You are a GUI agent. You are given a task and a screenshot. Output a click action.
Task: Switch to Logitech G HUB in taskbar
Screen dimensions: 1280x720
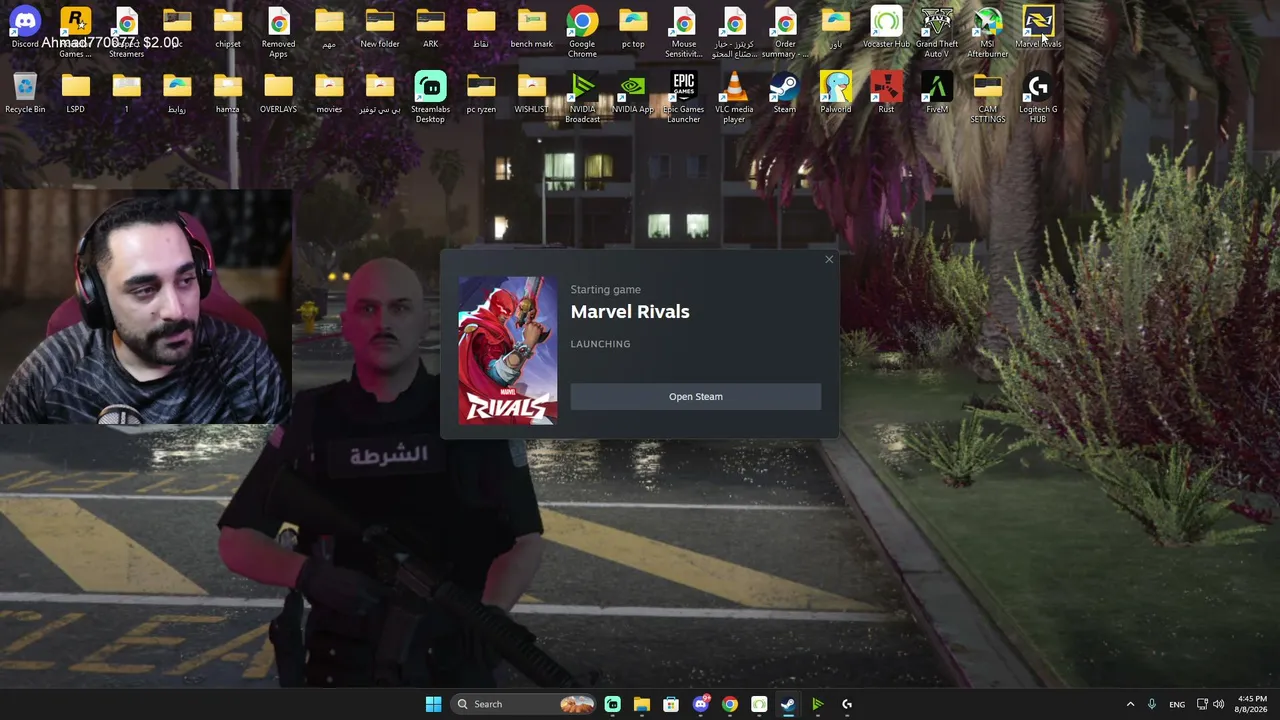pyautogui.click(x=847, y=704)
